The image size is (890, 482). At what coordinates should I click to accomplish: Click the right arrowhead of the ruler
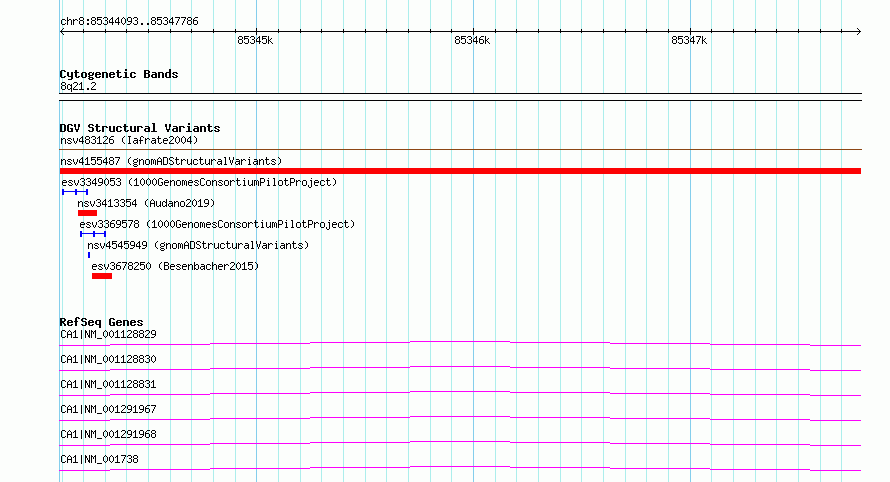[859, 31]
